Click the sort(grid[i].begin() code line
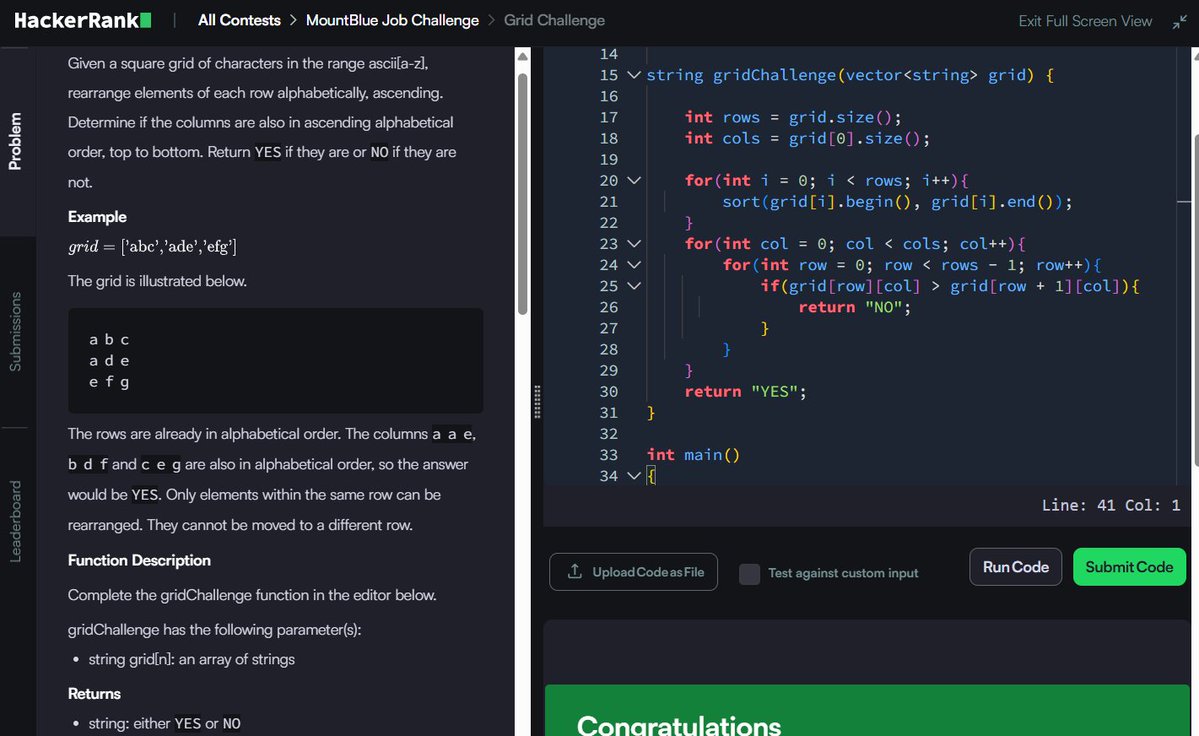Image resolution: width=1199 pixels, height=736 pixels. 897,202
